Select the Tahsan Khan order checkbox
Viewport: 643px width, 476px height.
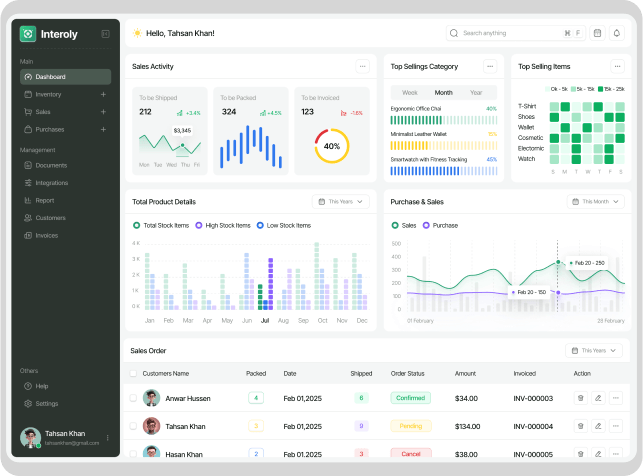click(x=133, y=426)
